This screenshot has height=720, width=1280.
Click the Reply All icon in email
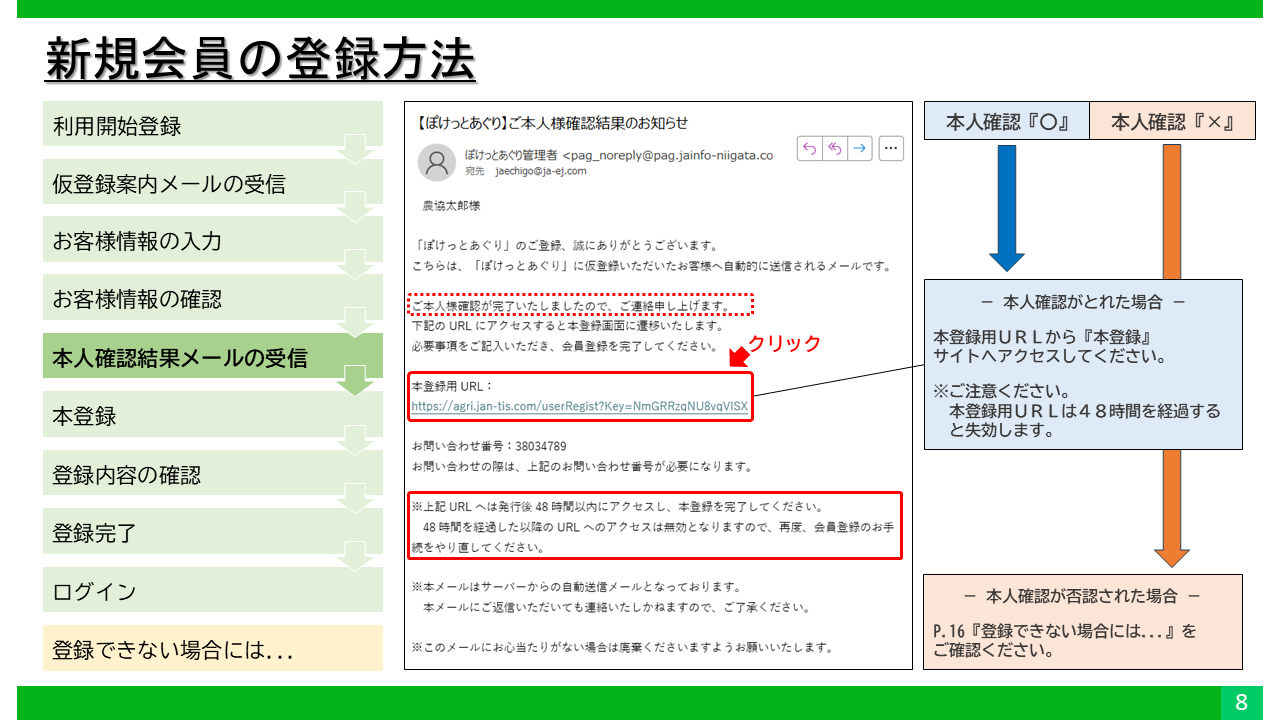[834, 149]
